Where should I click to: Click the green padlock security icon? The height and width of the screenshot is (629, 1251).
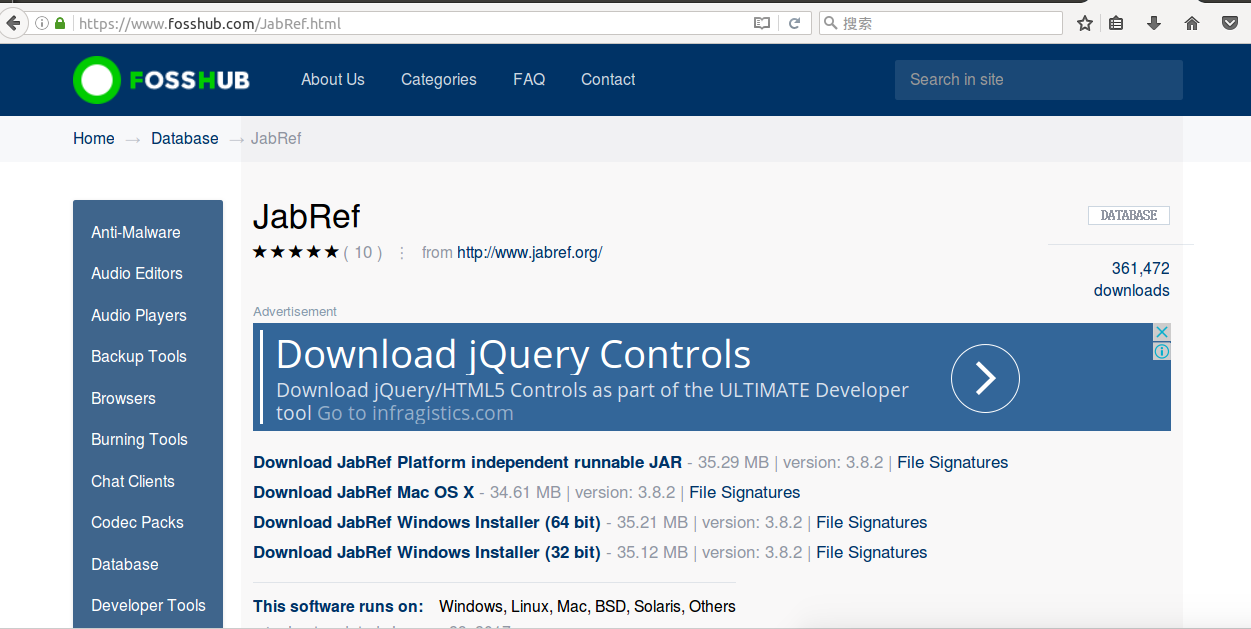60,23
